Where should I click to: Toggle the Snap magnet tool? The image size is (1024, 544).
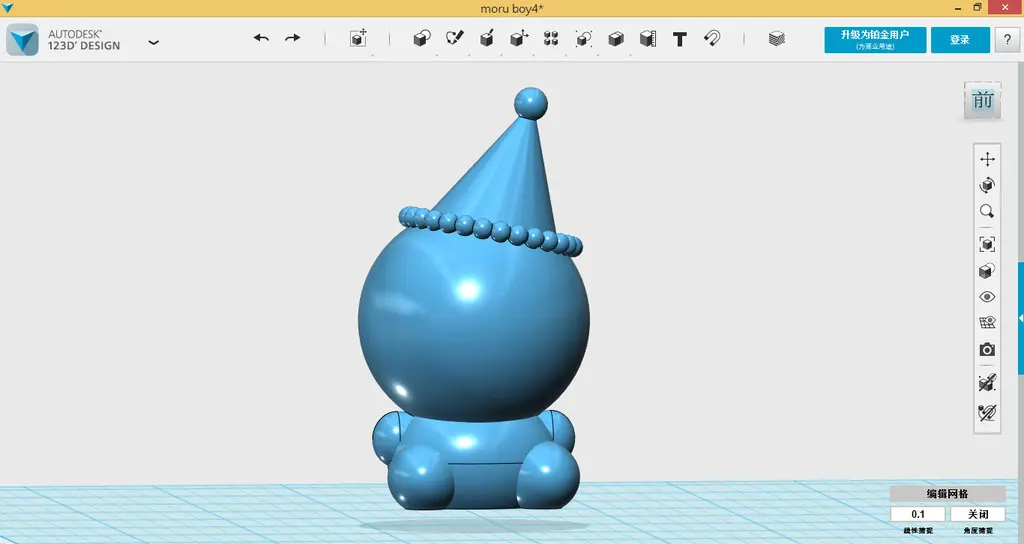point(712,39)
